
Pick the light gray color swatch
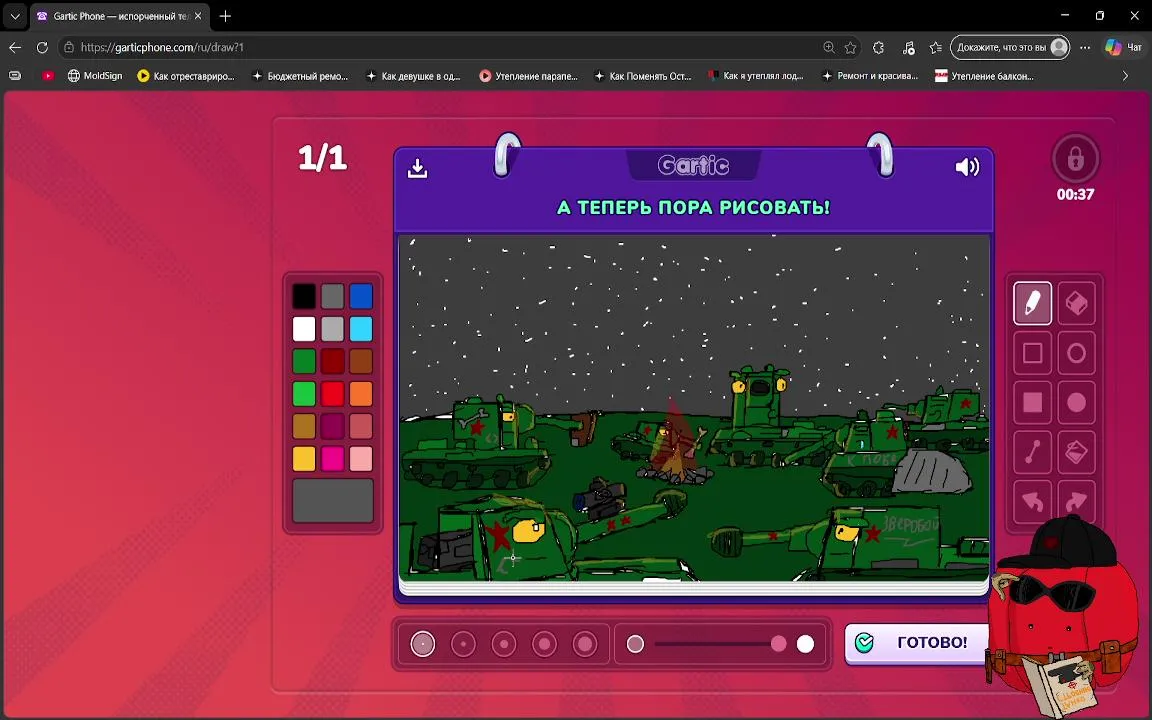point(332,328)
